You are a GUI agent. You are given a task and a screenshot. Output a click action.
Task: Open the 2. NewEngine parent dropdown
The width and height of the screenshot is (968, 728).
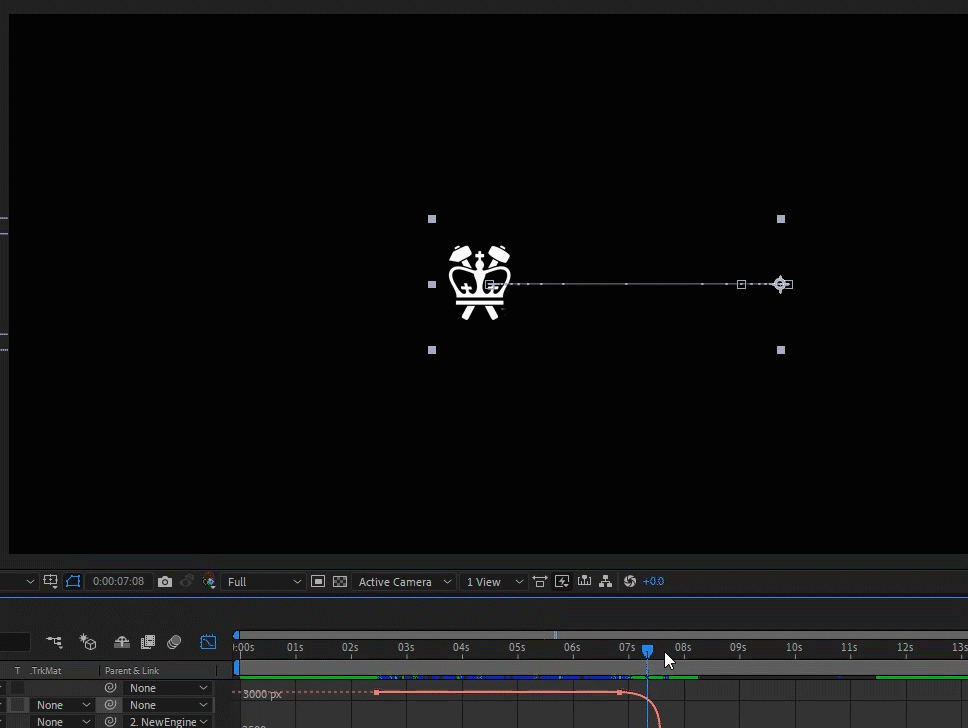(169, 722)
